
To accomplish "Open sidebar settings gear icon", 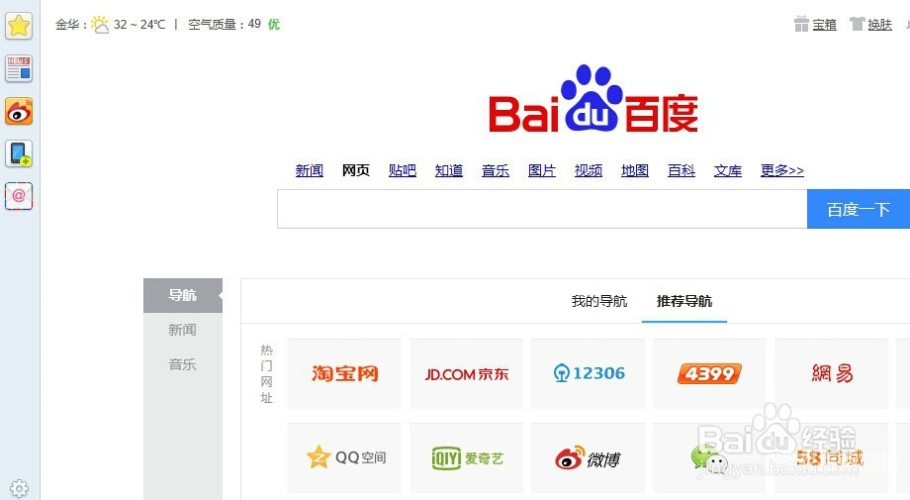I will tap(19, 488).
